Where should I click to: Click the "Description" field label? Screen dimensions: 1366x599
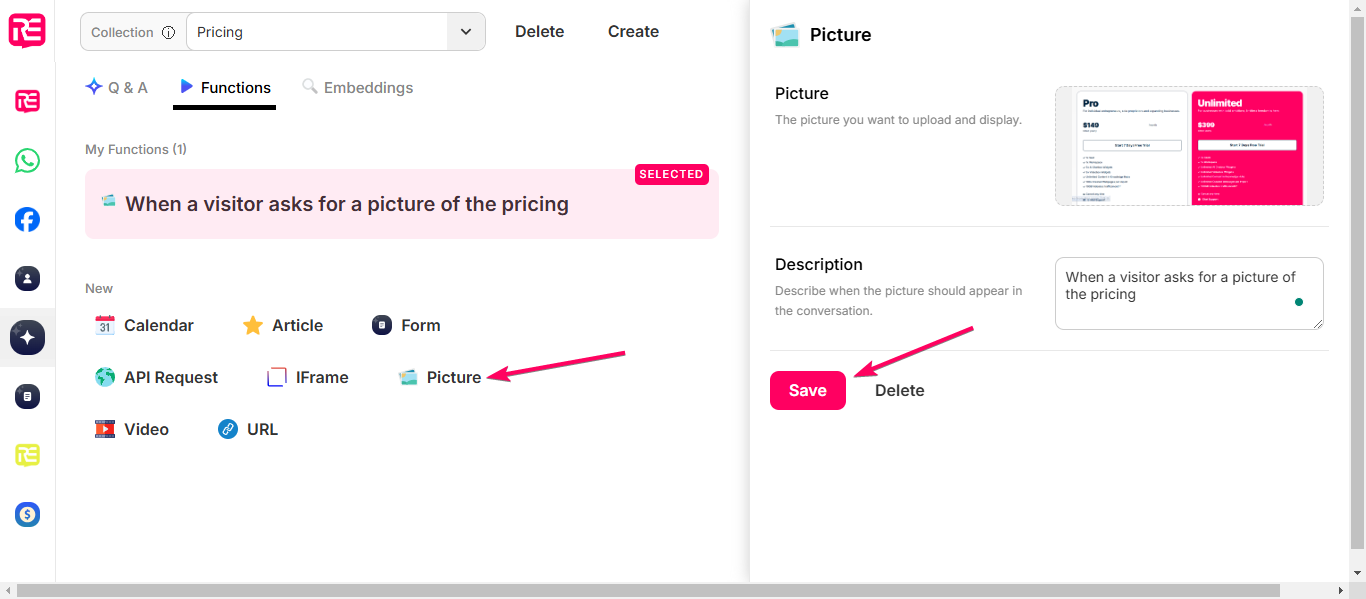click(x=819, y=265)
